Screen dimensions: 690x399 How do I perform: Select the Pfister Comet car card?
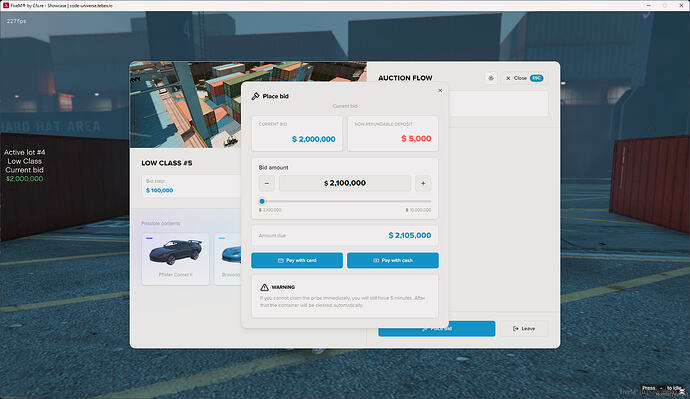click(x=176, y=259)
